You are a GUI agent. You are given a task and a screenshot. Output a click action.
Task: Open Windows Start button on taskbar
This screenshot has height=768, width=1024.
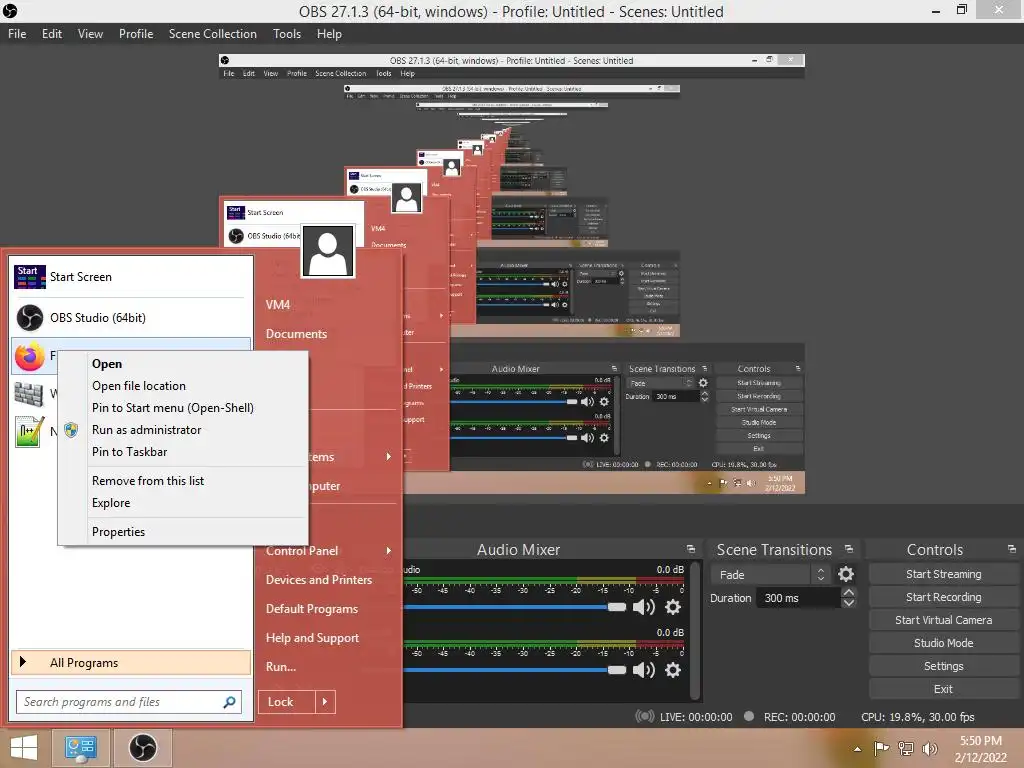(x=24, y=748)
